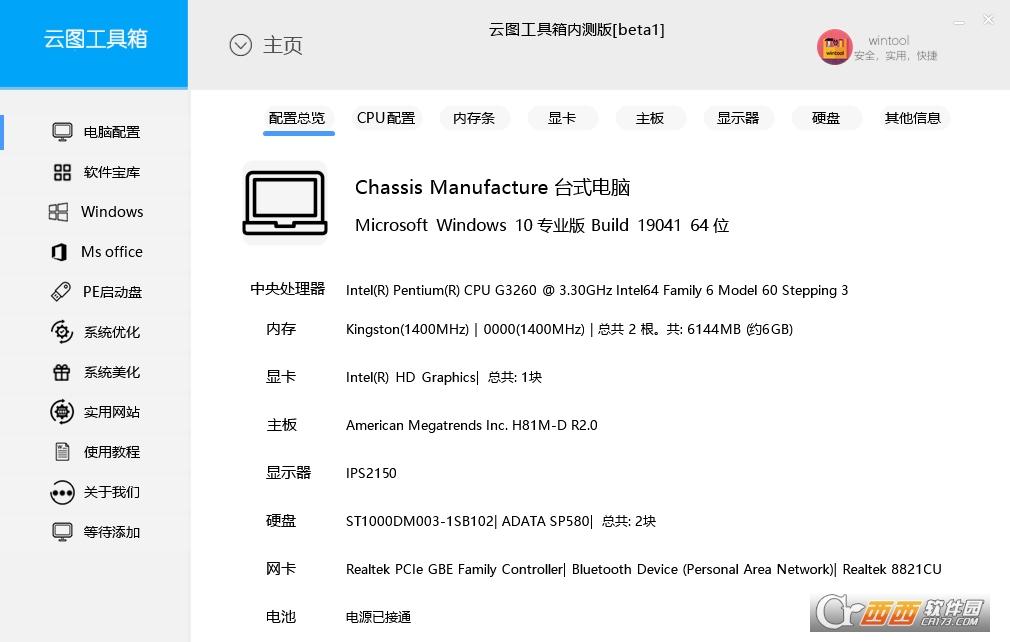Click the PE启动盘 USB drive icon

(61, 292)
